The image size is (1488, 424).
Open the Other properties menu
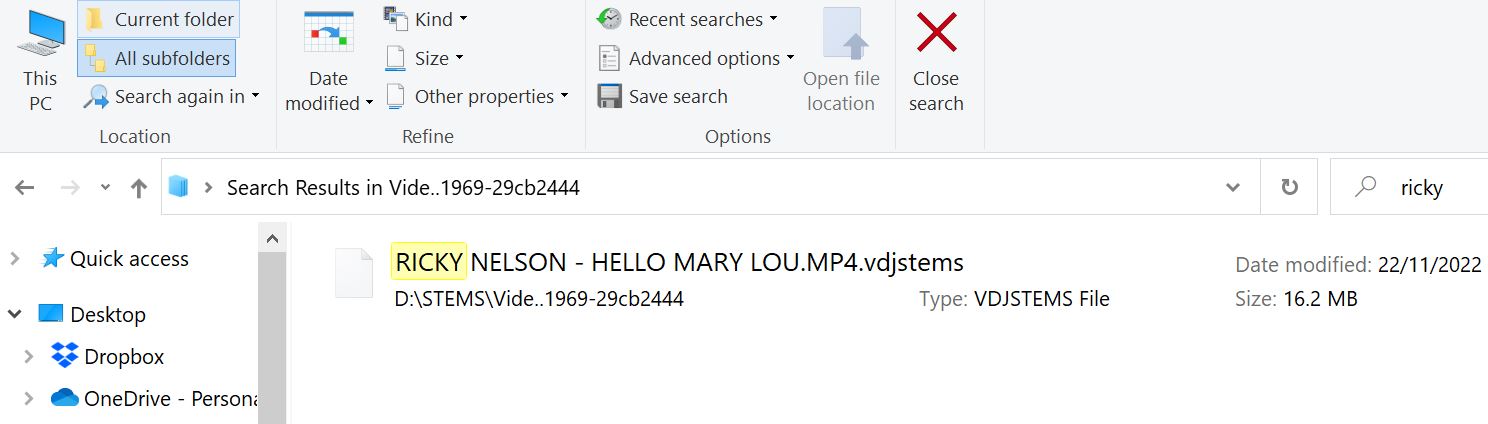[x=477, y=97]
